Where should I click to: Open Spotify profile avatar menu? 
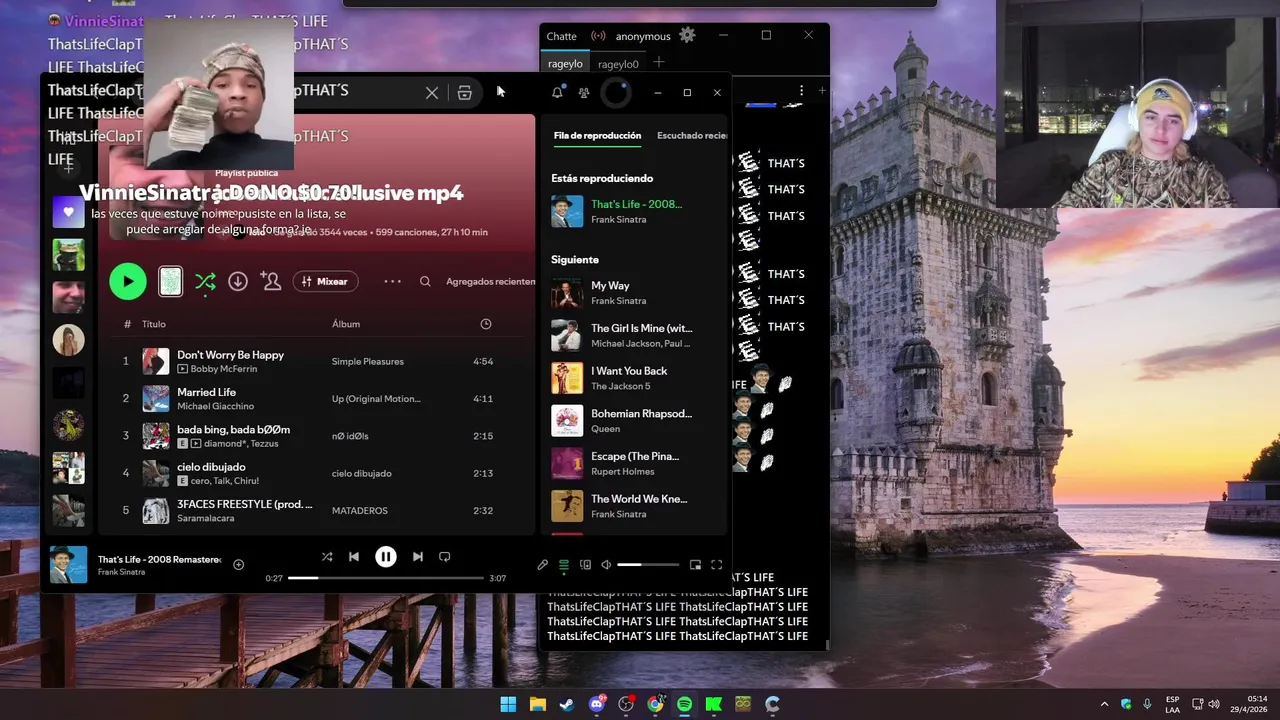coord(616,93)
